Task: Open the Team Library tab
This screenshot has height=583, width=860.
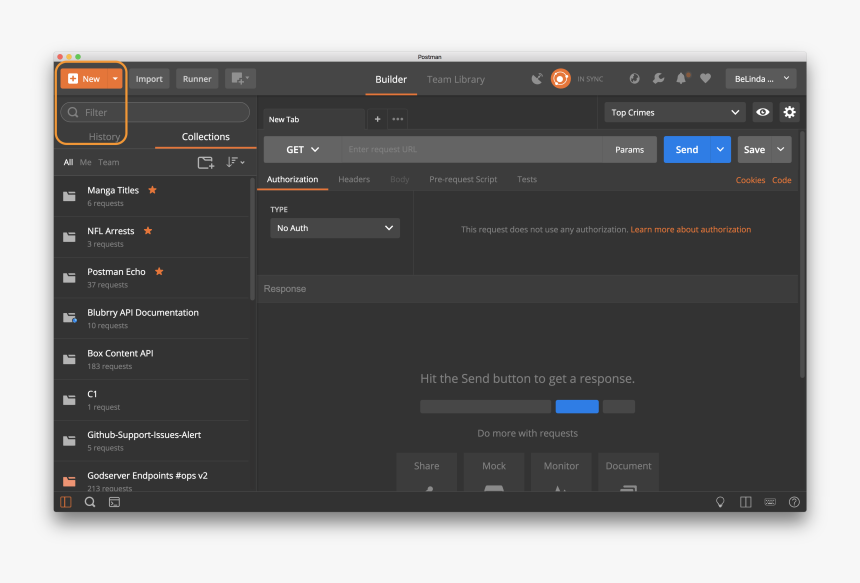Action: [455, 79]
